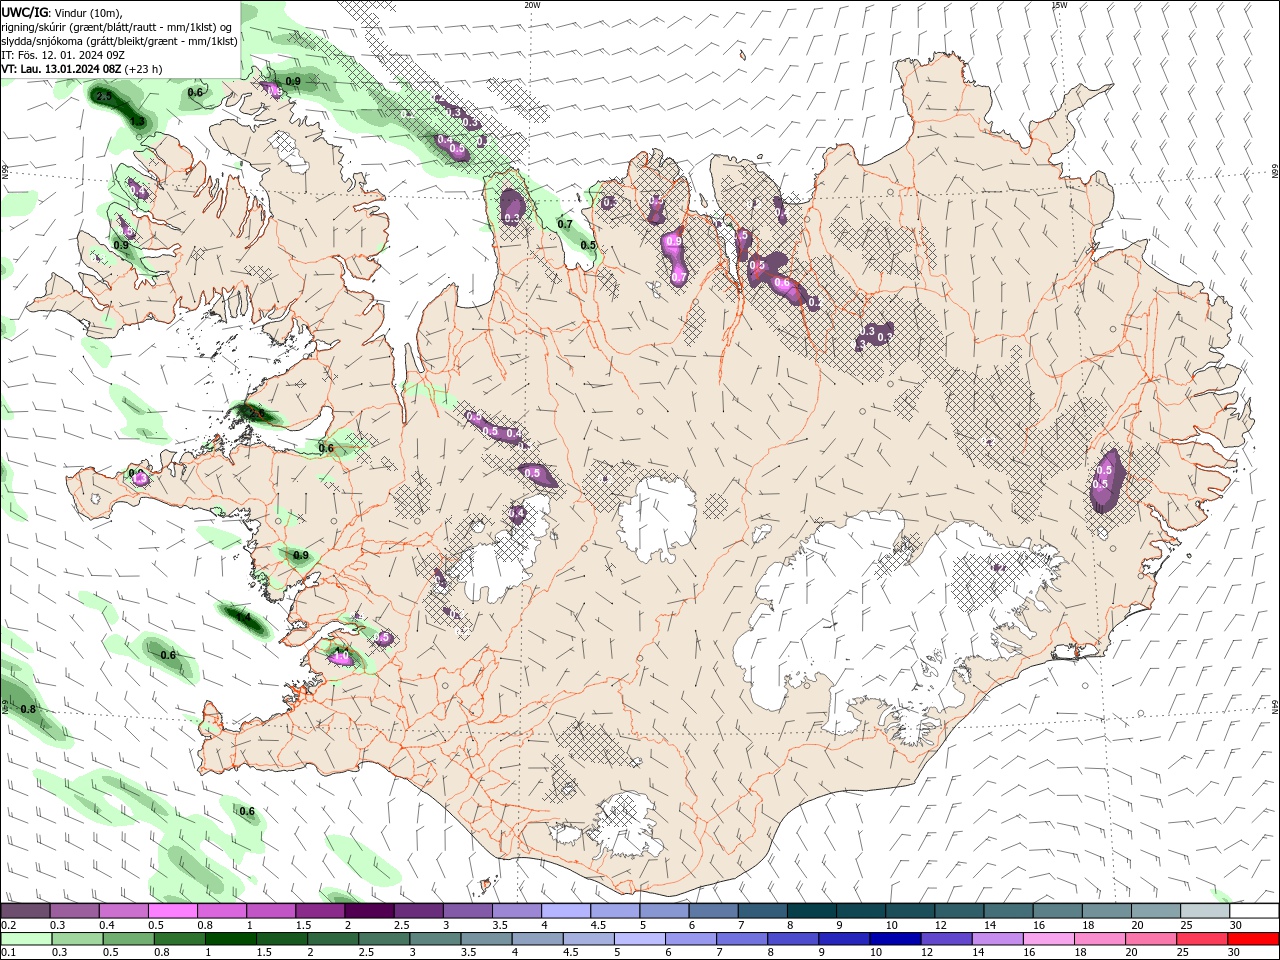Click the 'slydda/snjókoma' description line in header
1280x960 pixels.
pos(119,41)
